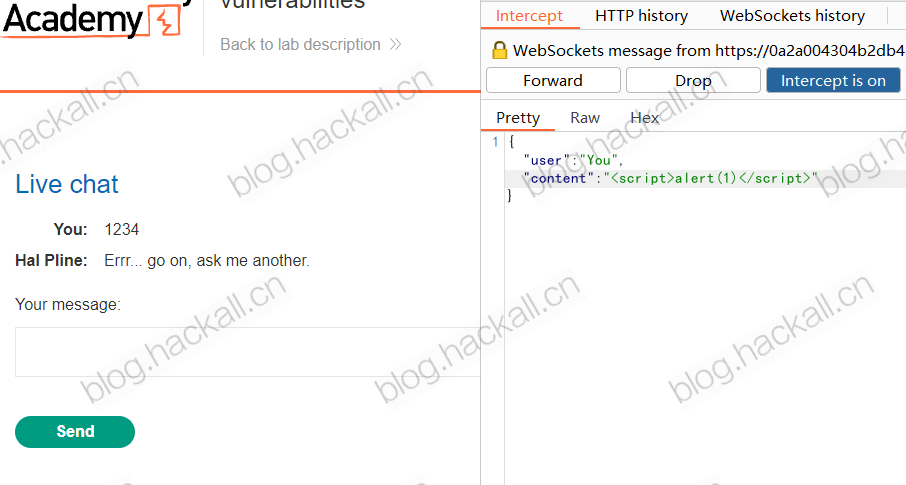Forward the intercepted WebSocket message
The width and height of the screenshot is (906, 485).
coord(553,80)
